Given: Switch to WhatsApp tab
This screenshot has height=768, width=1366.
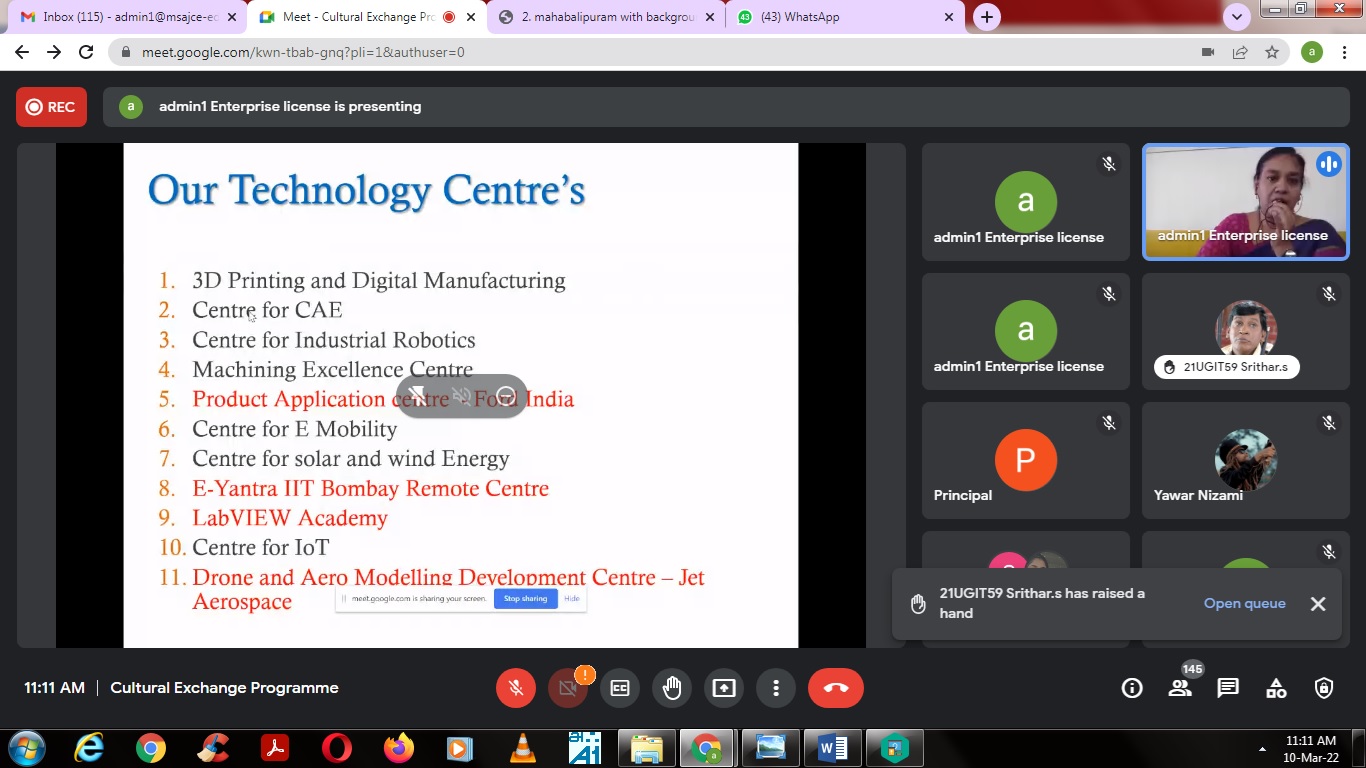Looking at the screenshot, I should click(847, 17).
